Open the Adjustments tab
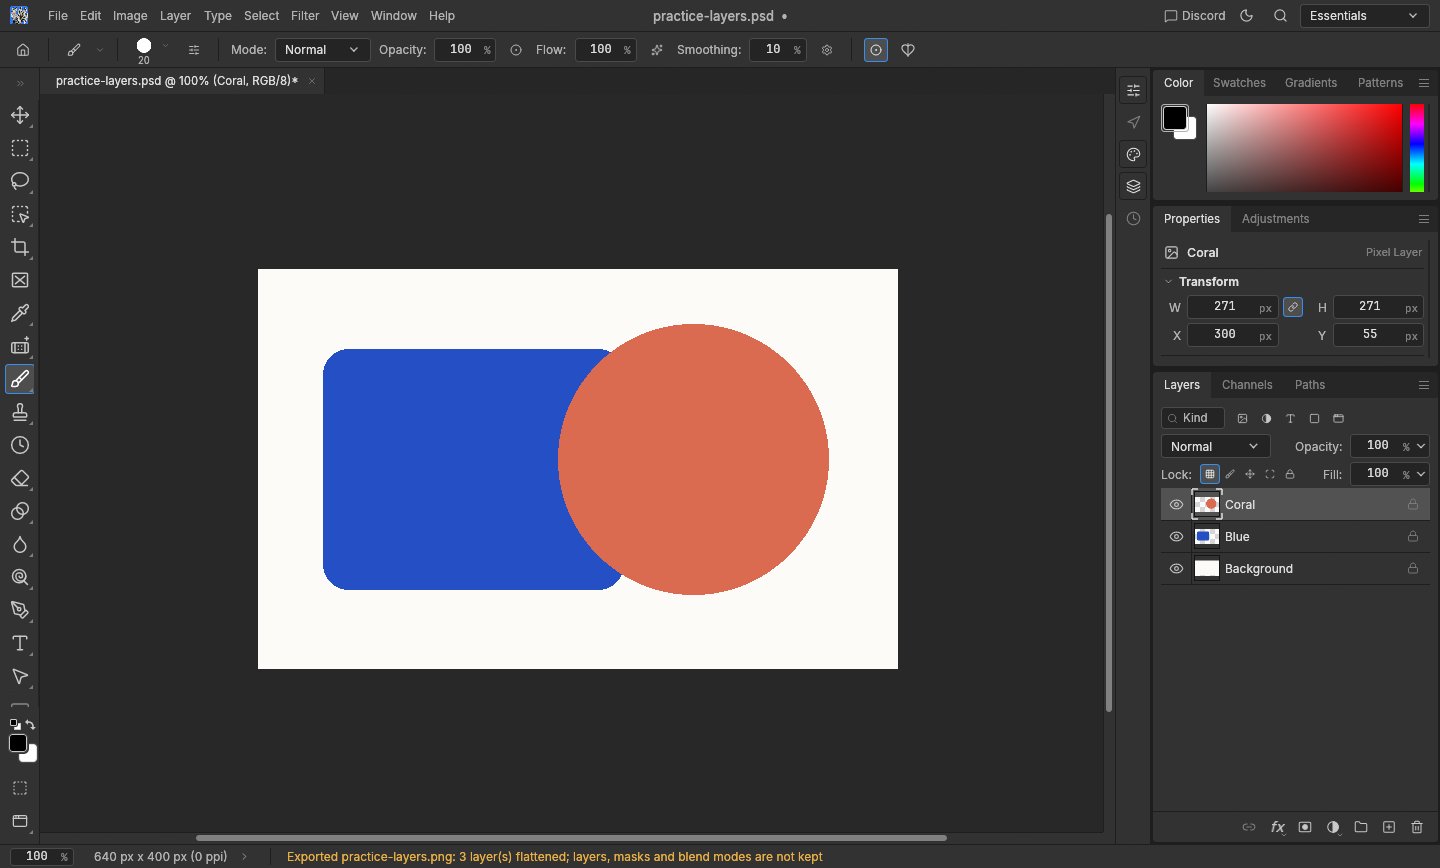 [1275, 219]
